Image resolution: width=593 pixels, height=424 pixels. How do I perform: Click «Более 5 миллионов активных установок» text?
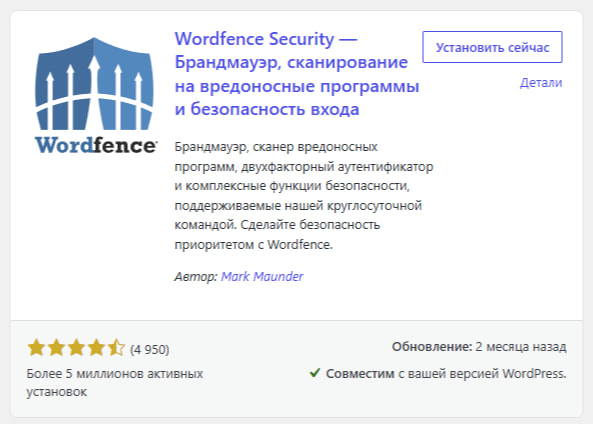pos(115,382)
